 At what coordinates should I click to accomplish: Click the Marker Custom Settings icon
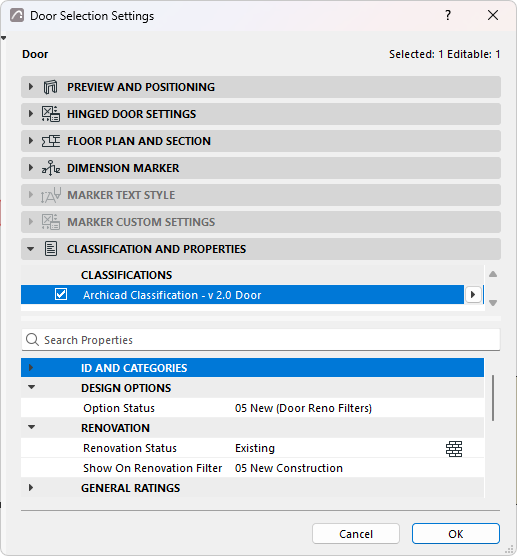coord(50,222)
